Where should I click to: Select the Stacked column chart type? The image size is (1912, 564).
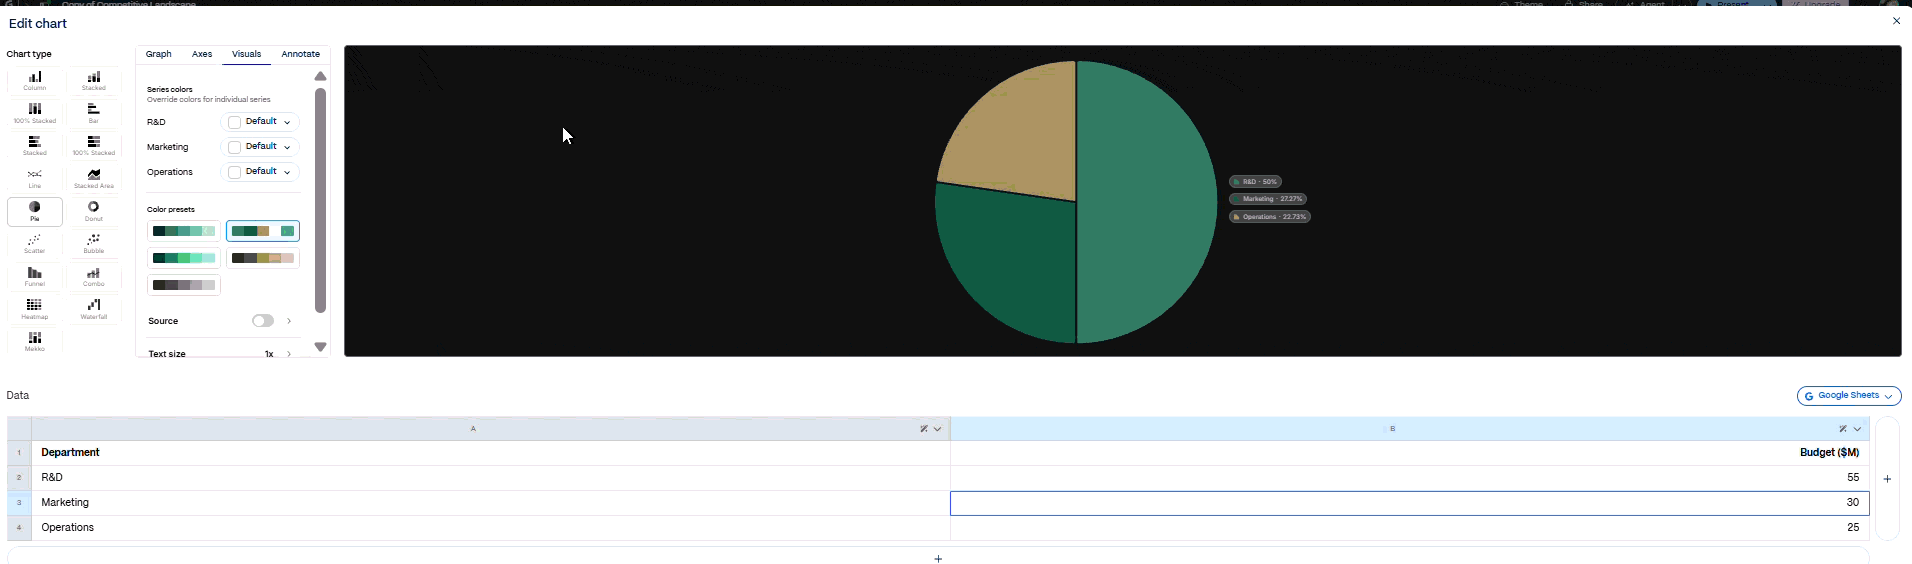(x=94, y=81)
